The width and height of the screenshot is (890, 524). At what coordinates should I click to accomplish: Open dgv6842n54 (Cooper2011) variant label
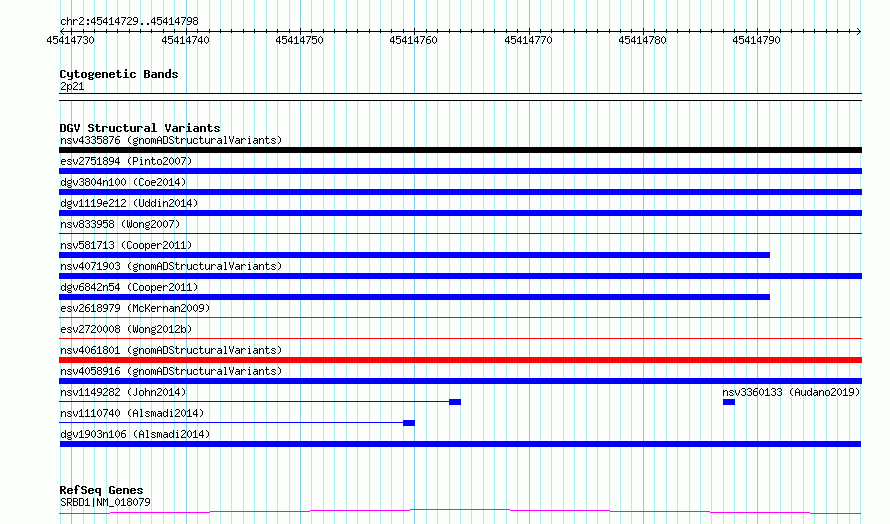point(129,287)
